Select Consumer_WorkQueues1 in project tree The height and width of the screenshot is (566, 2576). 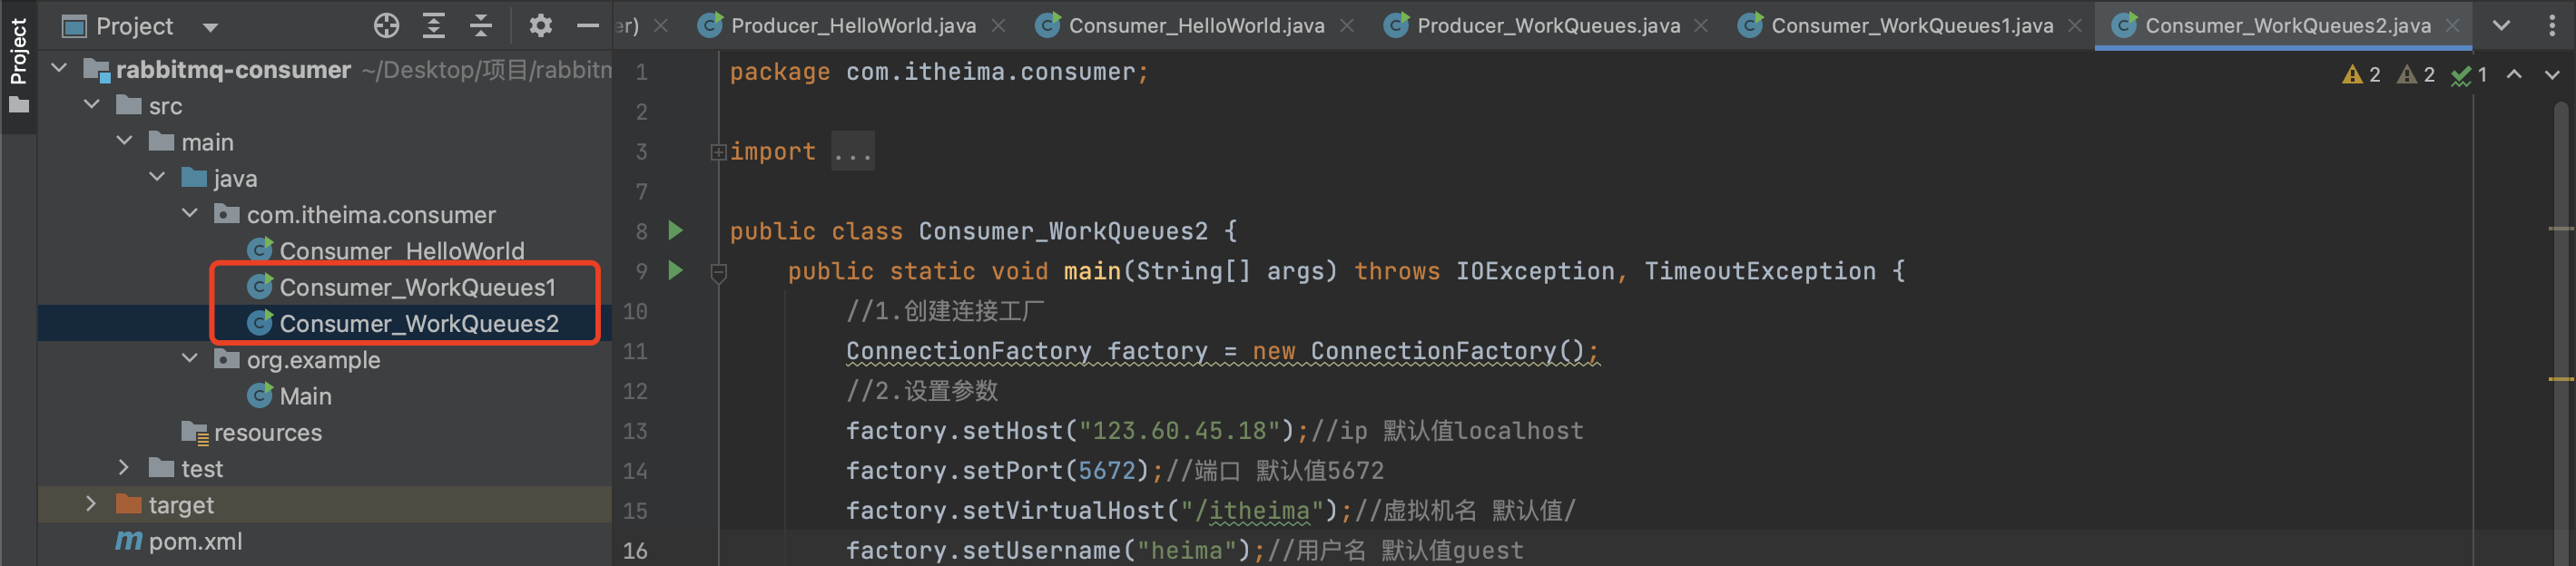pos(417,288)
